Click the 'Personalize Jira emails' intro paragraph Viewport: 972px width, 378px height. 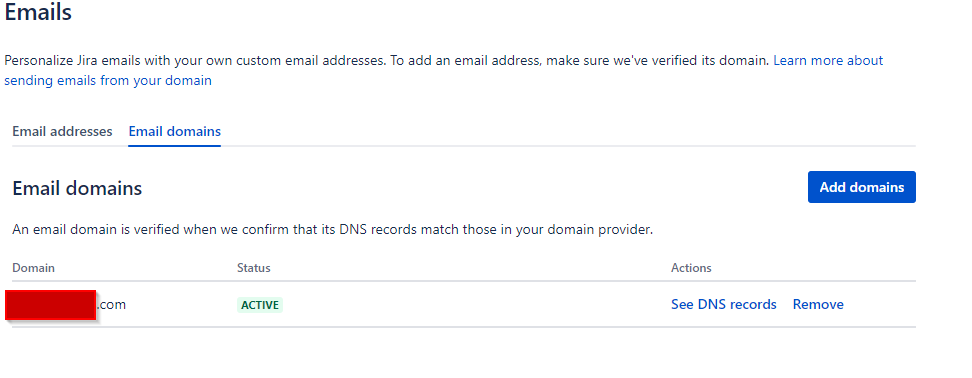(x=444, y=70)
